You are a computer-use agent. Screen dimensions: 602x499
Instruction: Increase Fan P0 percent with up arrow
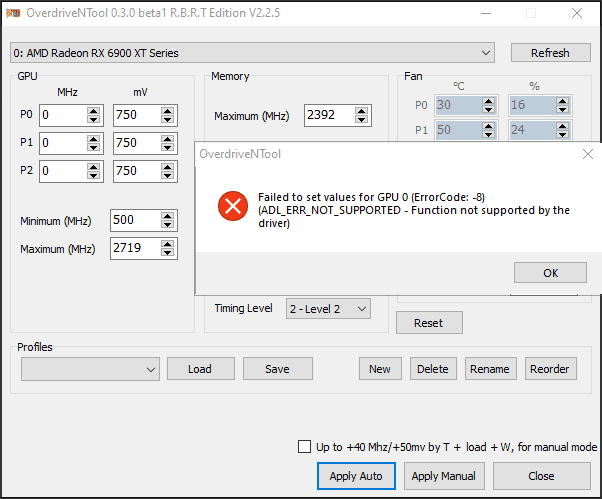coord(562,101)
